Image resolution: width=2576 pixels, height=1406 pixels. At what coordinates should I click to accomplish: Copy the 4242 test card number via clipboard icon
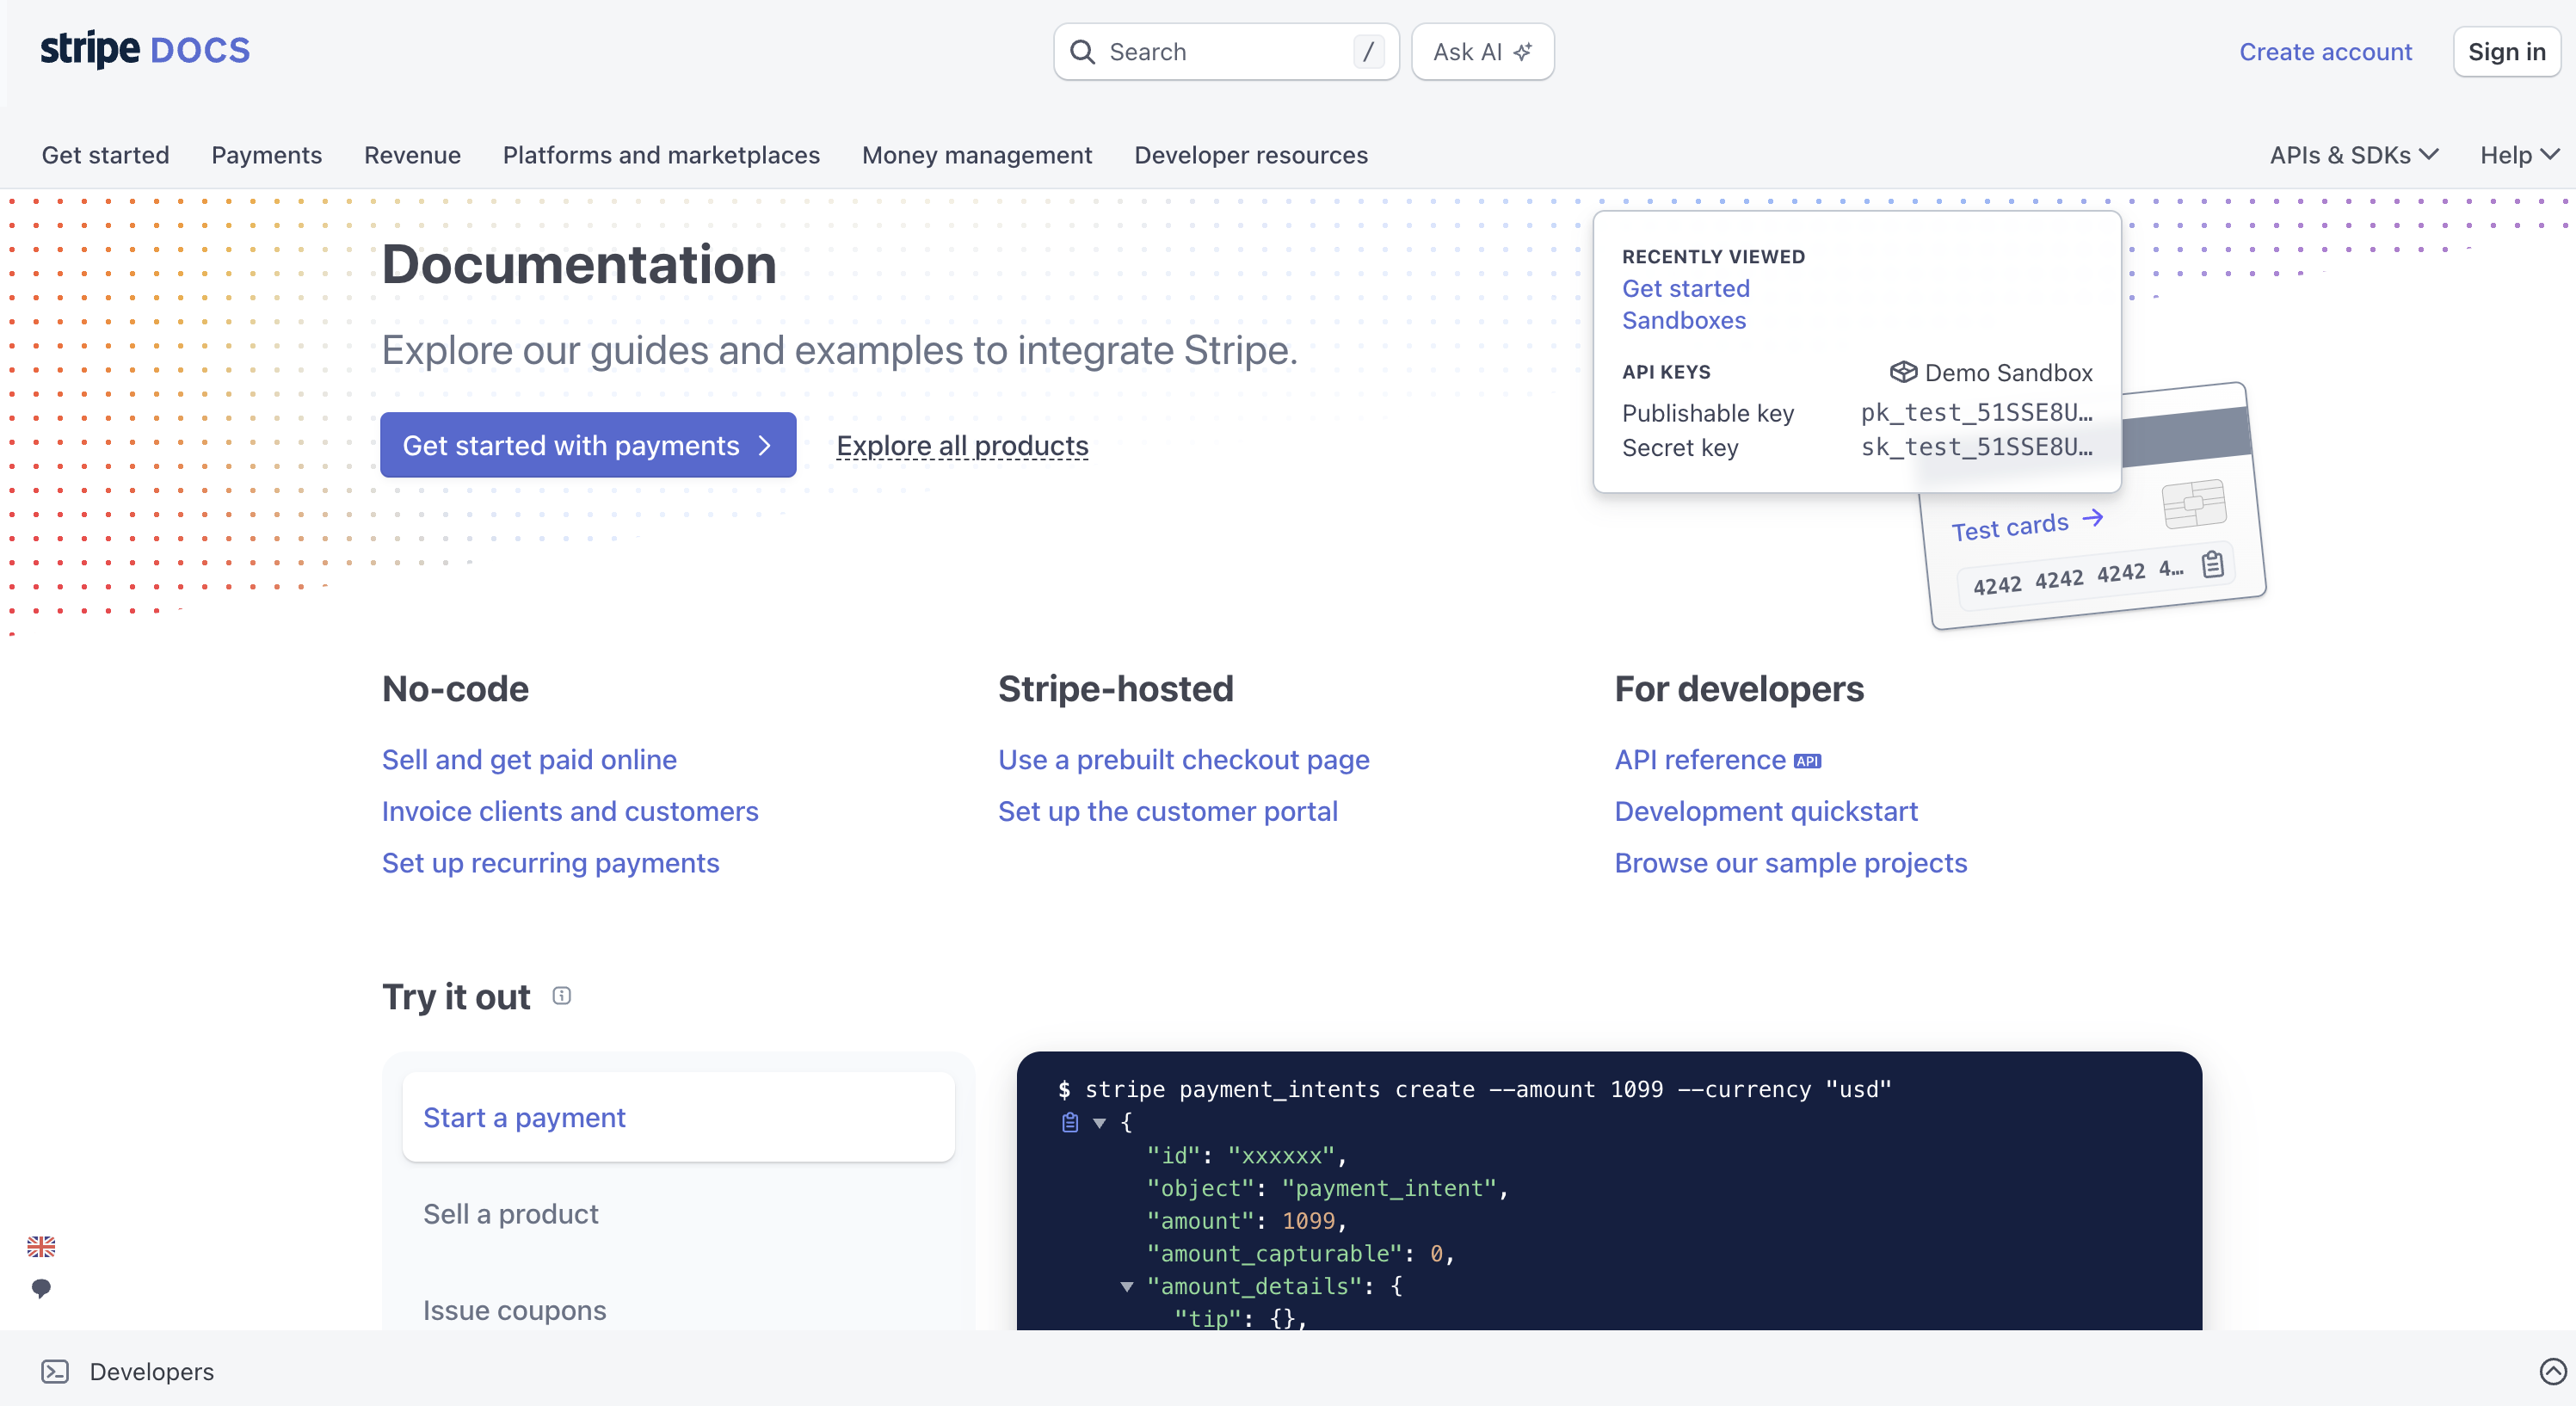tap(2214, 564)
